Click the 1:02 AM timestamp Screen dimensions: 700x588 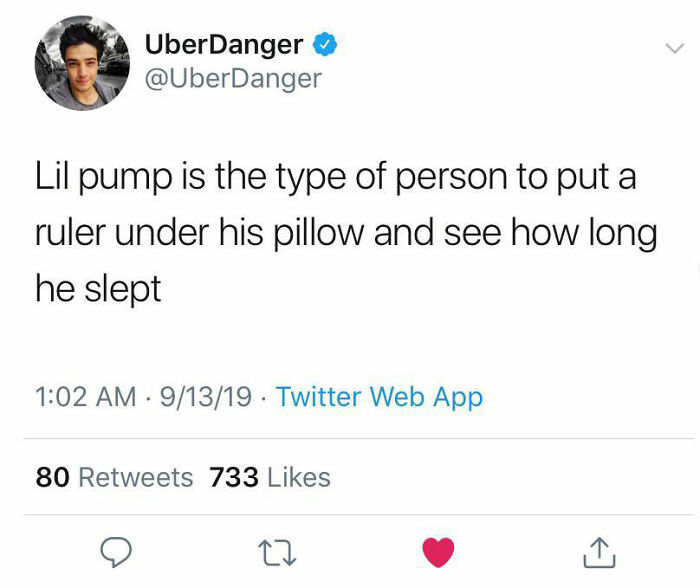[x=86, y=397]
